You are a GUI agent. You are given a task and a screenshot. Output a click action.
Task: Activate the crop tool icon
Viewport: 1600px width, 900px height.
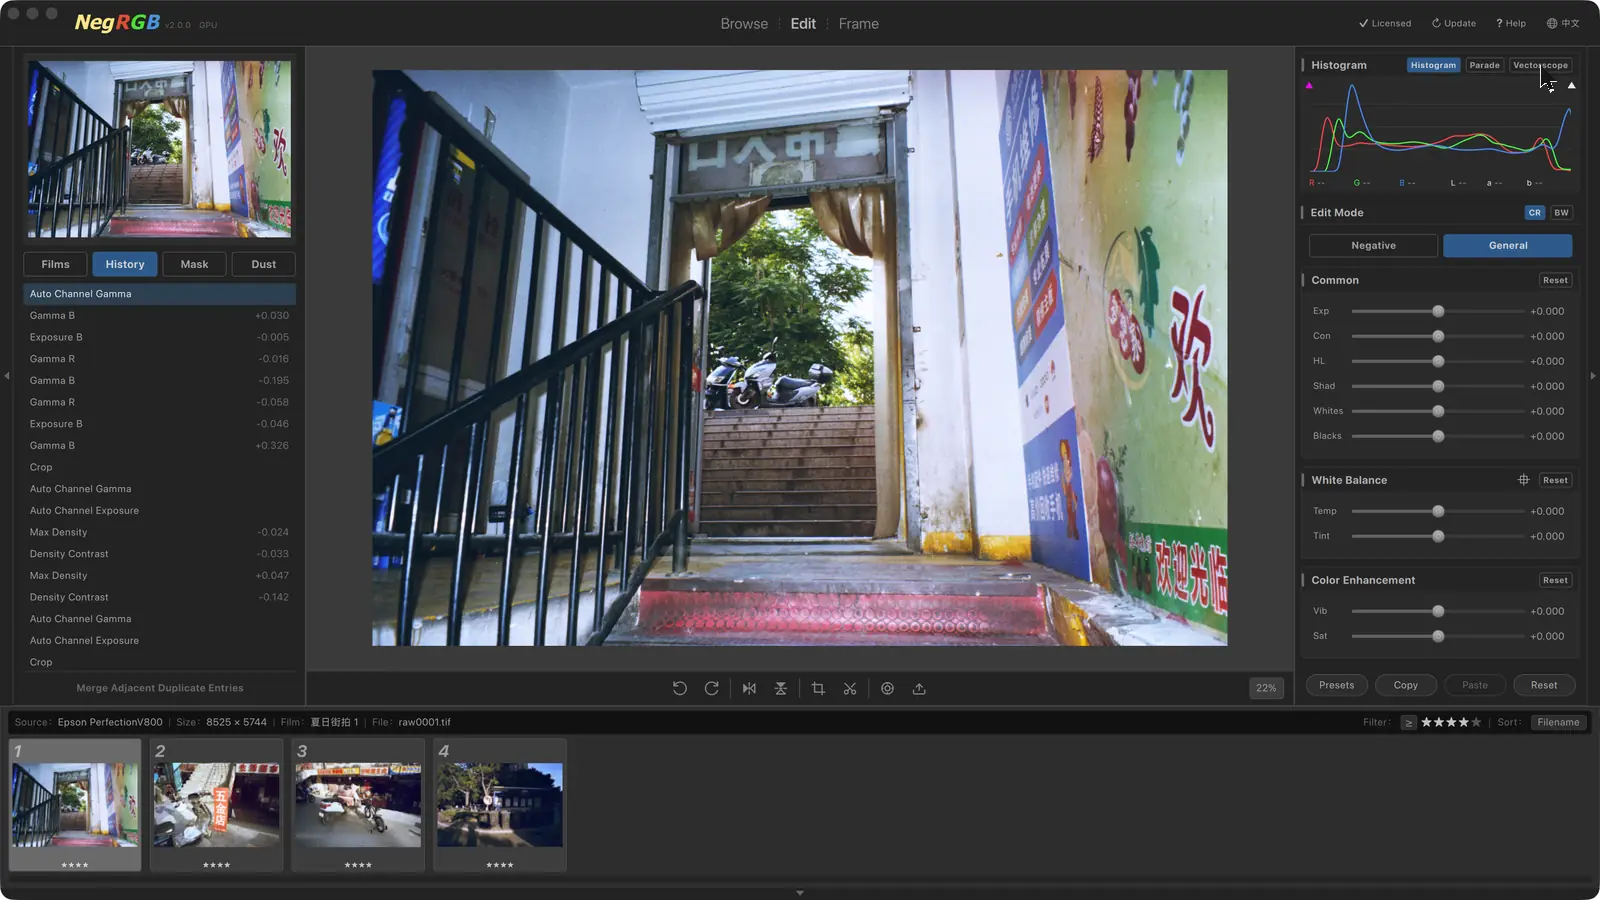818,688
